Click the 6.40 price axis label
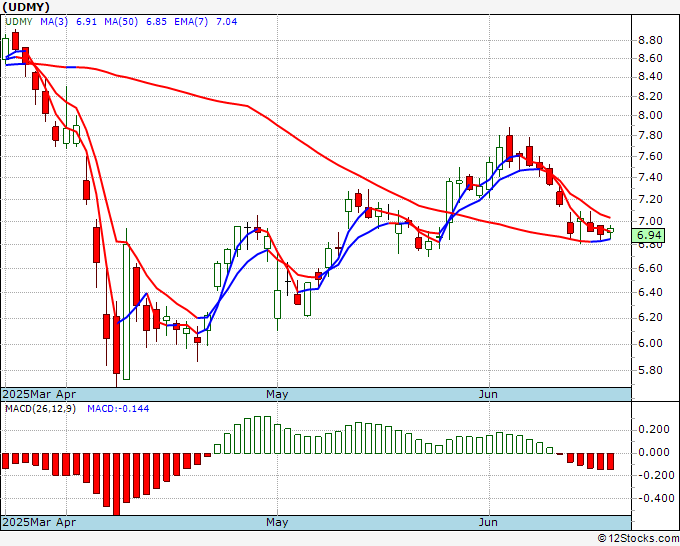This screenshot has height=546, width=680. [x=650, y=292]
